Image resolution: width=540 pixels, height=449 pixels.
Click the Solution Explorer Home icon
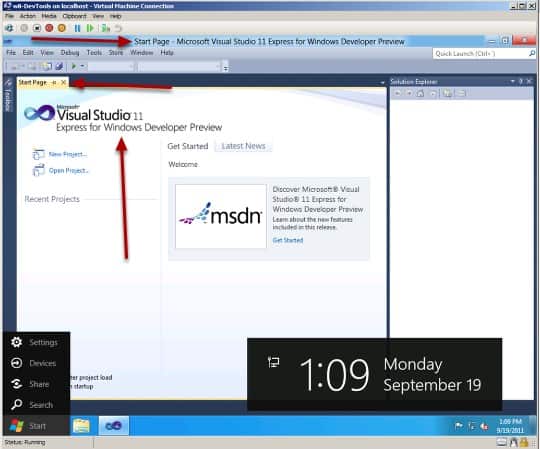420,93
